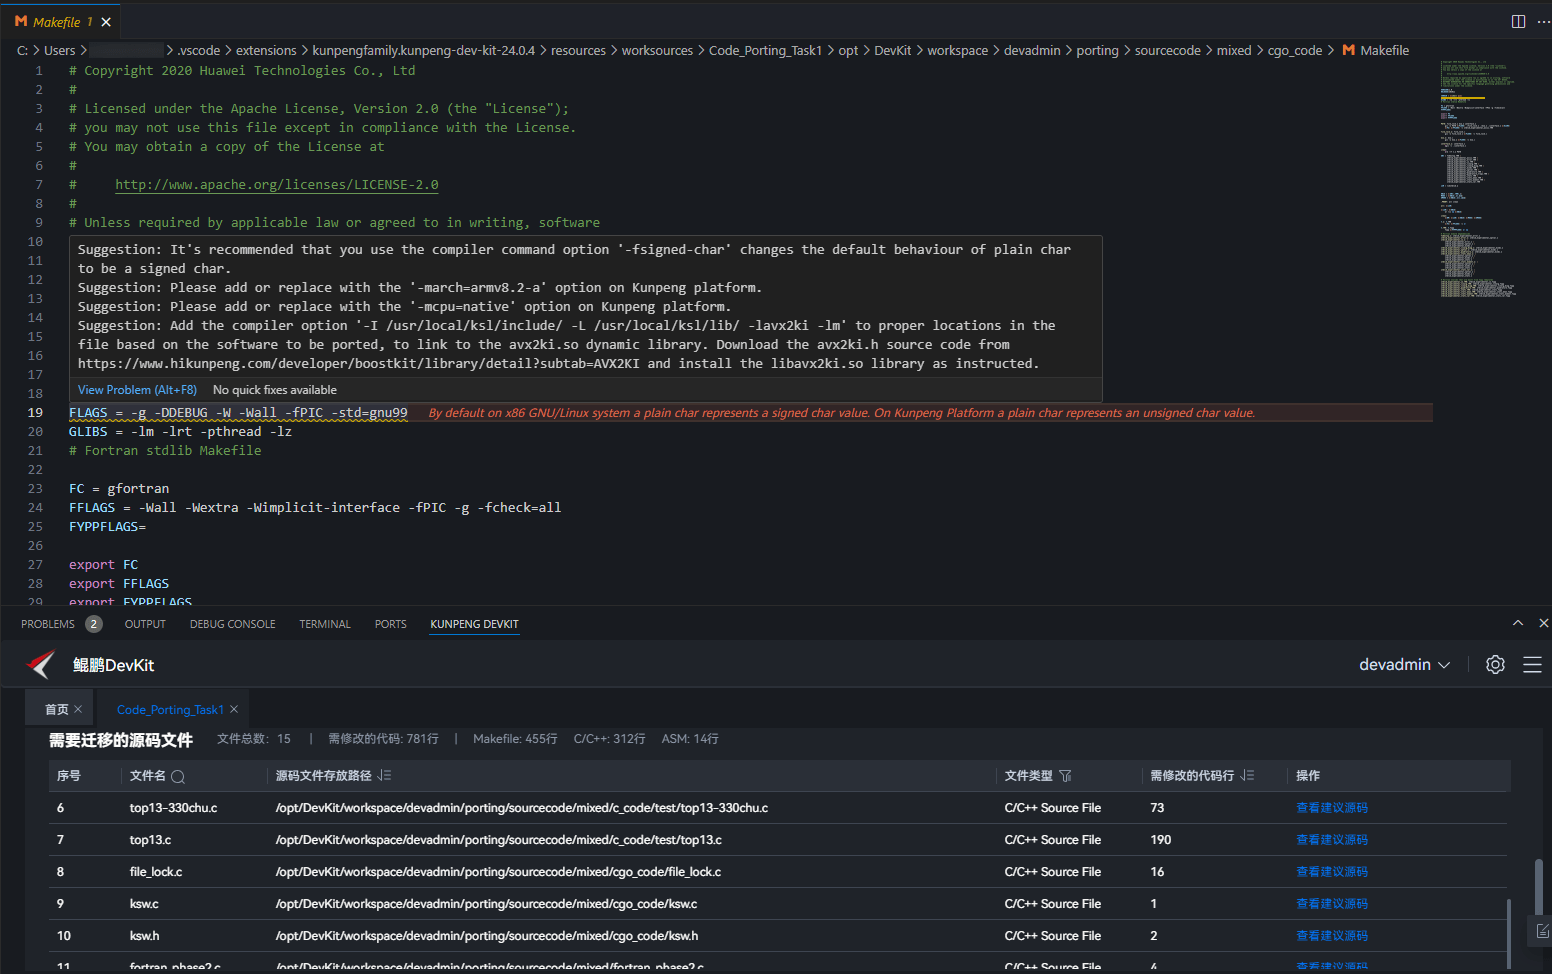Split the editor to the right
This screenshot has width=1552, height=974.
click(1518, 21)
